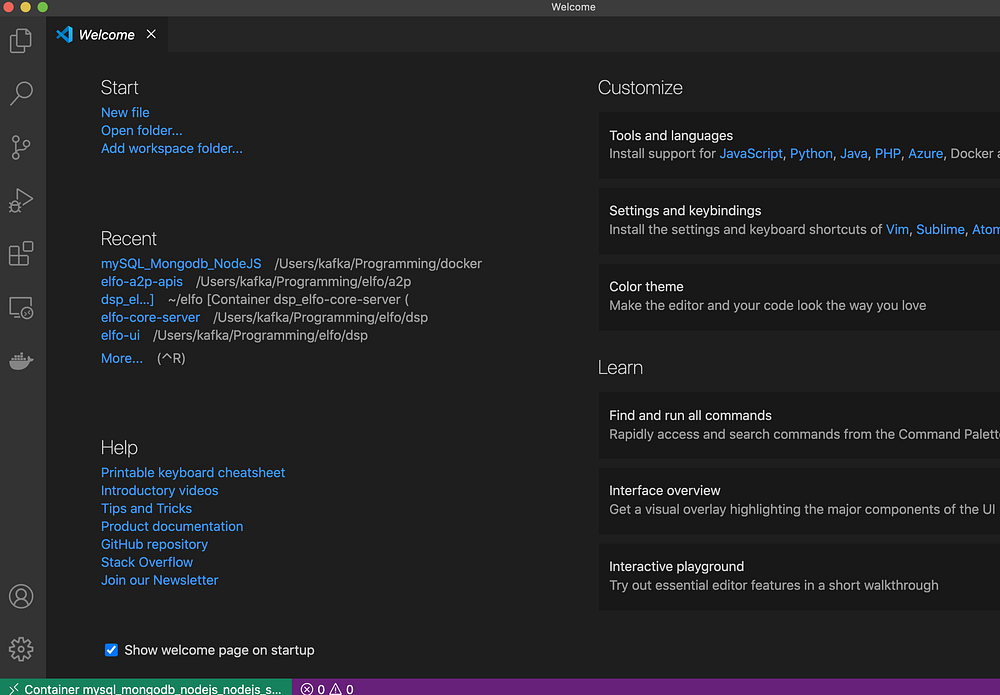
Task: Open recent elfo-core-server project
Action: (150, 317)
